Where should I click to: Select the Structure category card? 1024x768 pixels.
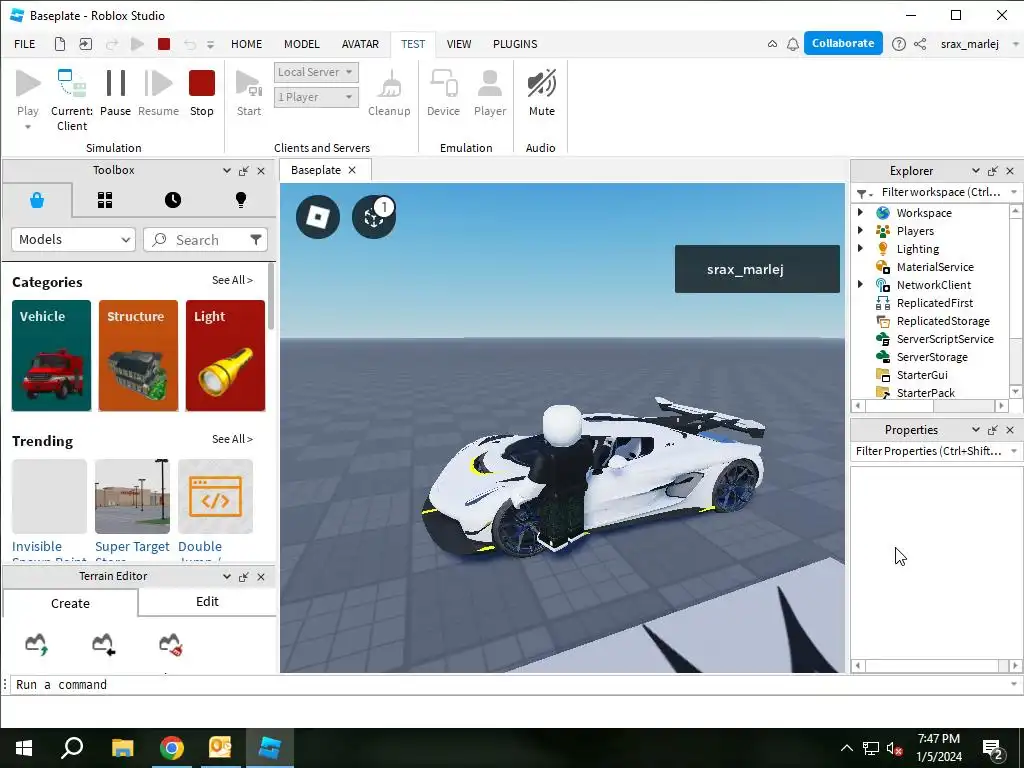coord(138,356)
